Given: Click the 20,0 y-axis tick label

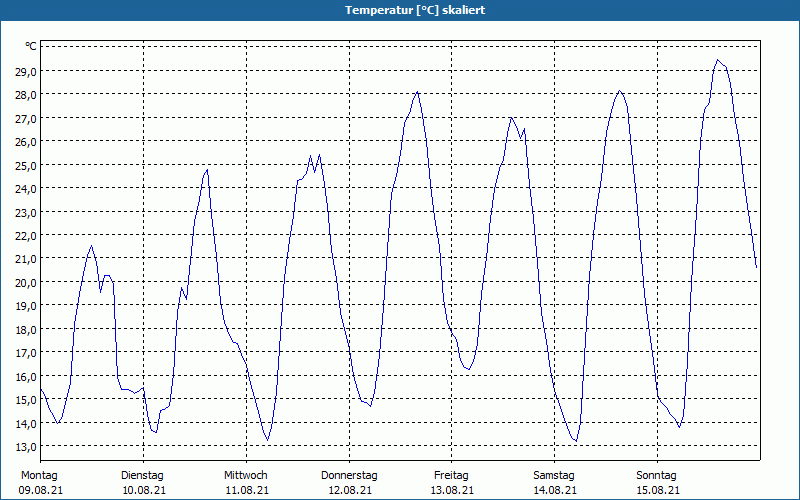Looking at the screenshot, I should (x=24, y=282).
